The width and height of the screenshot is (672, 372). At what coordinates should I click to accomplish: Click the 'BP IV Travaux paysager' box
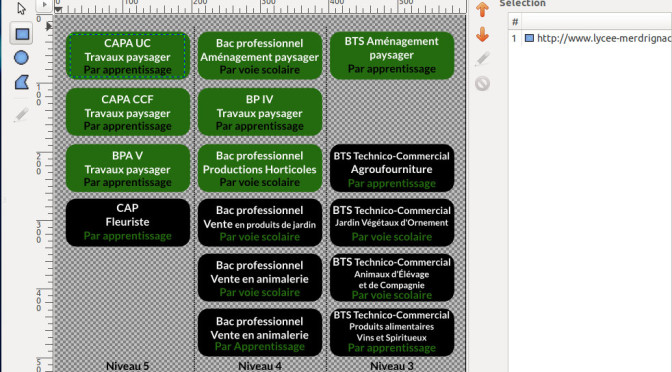(x=260, y=112)
